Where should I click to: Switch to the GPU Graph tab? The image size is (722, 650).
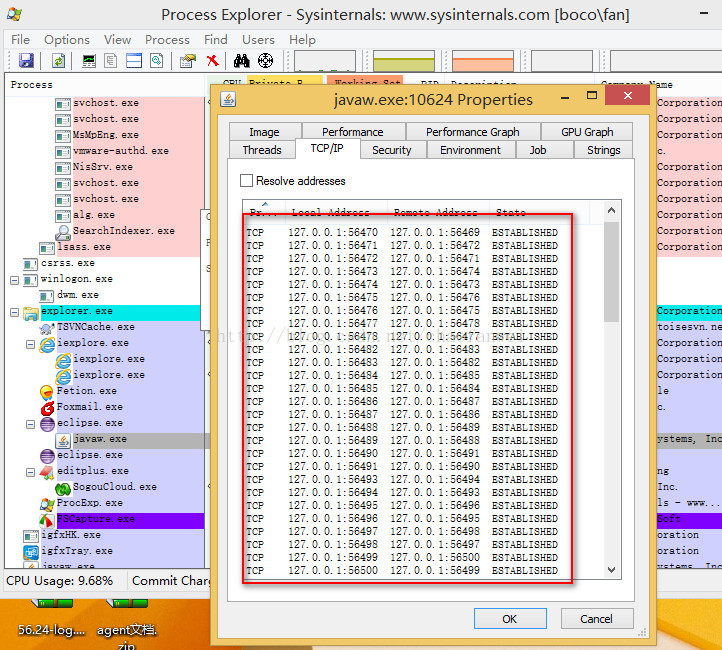click(587, 132)
